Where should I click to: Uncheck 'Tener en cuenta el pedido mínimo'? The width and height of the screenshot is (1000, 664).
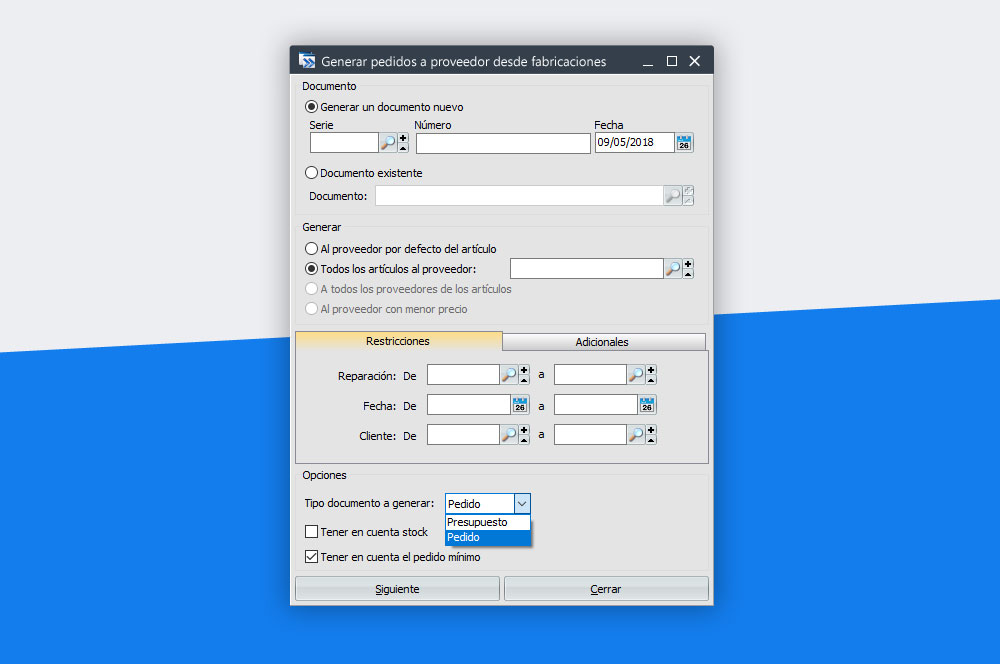[312, 557]
